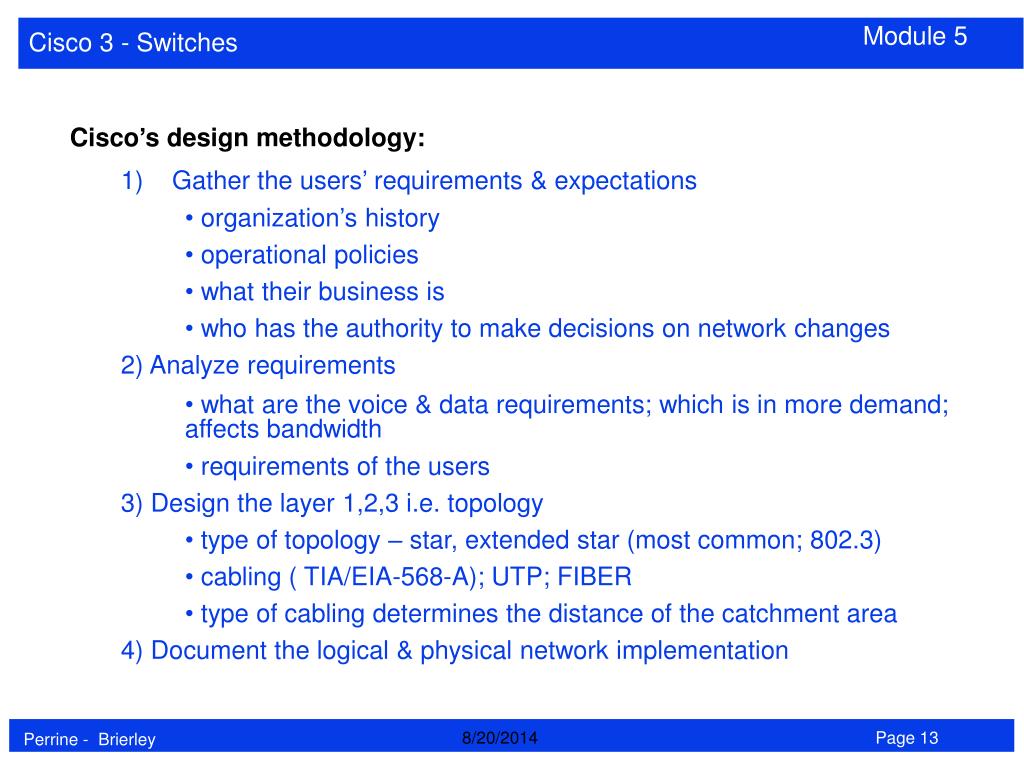Click the "cabling ( TIA/EIA-568-A)" bullet
Screen dimensions: 1024x768
tap(414, 577)
